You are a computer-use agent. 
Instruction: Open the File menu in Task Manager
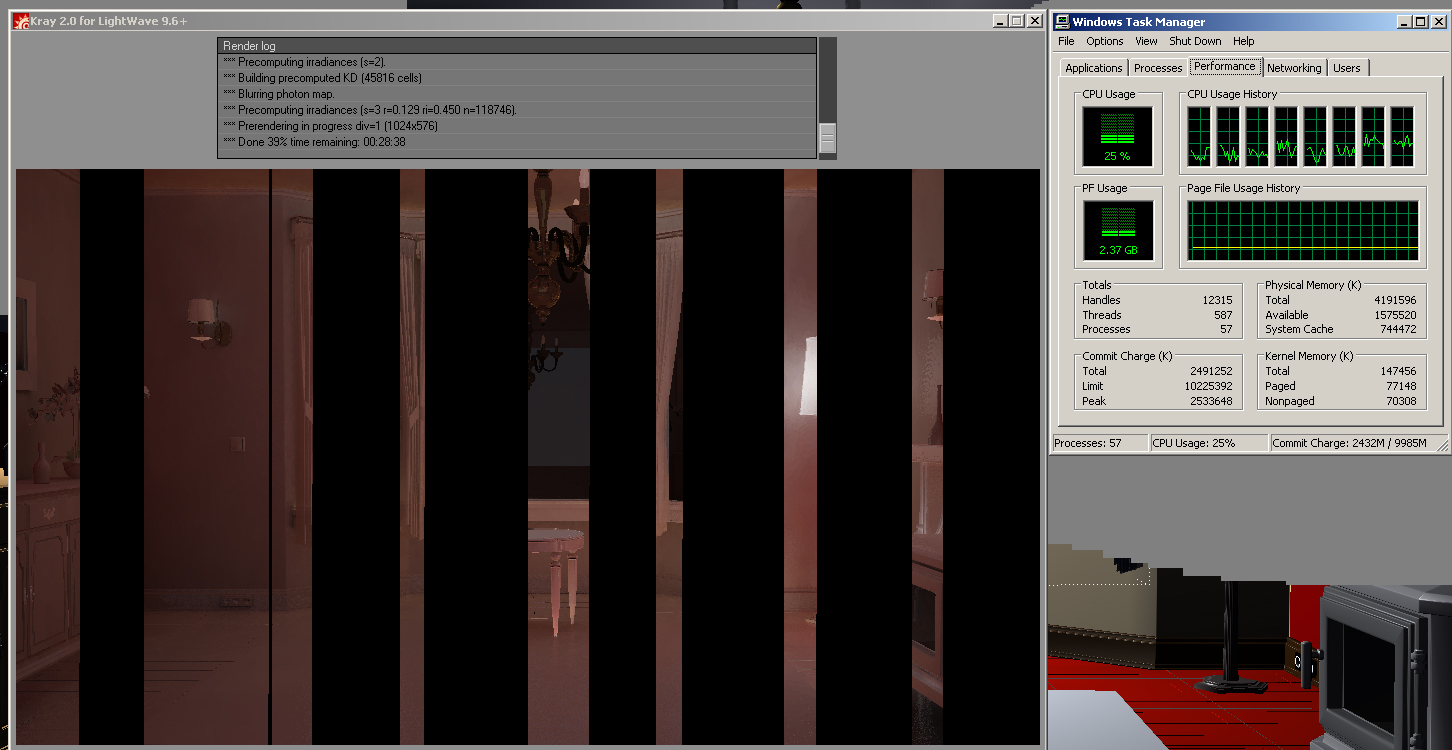pos(1066,41)
